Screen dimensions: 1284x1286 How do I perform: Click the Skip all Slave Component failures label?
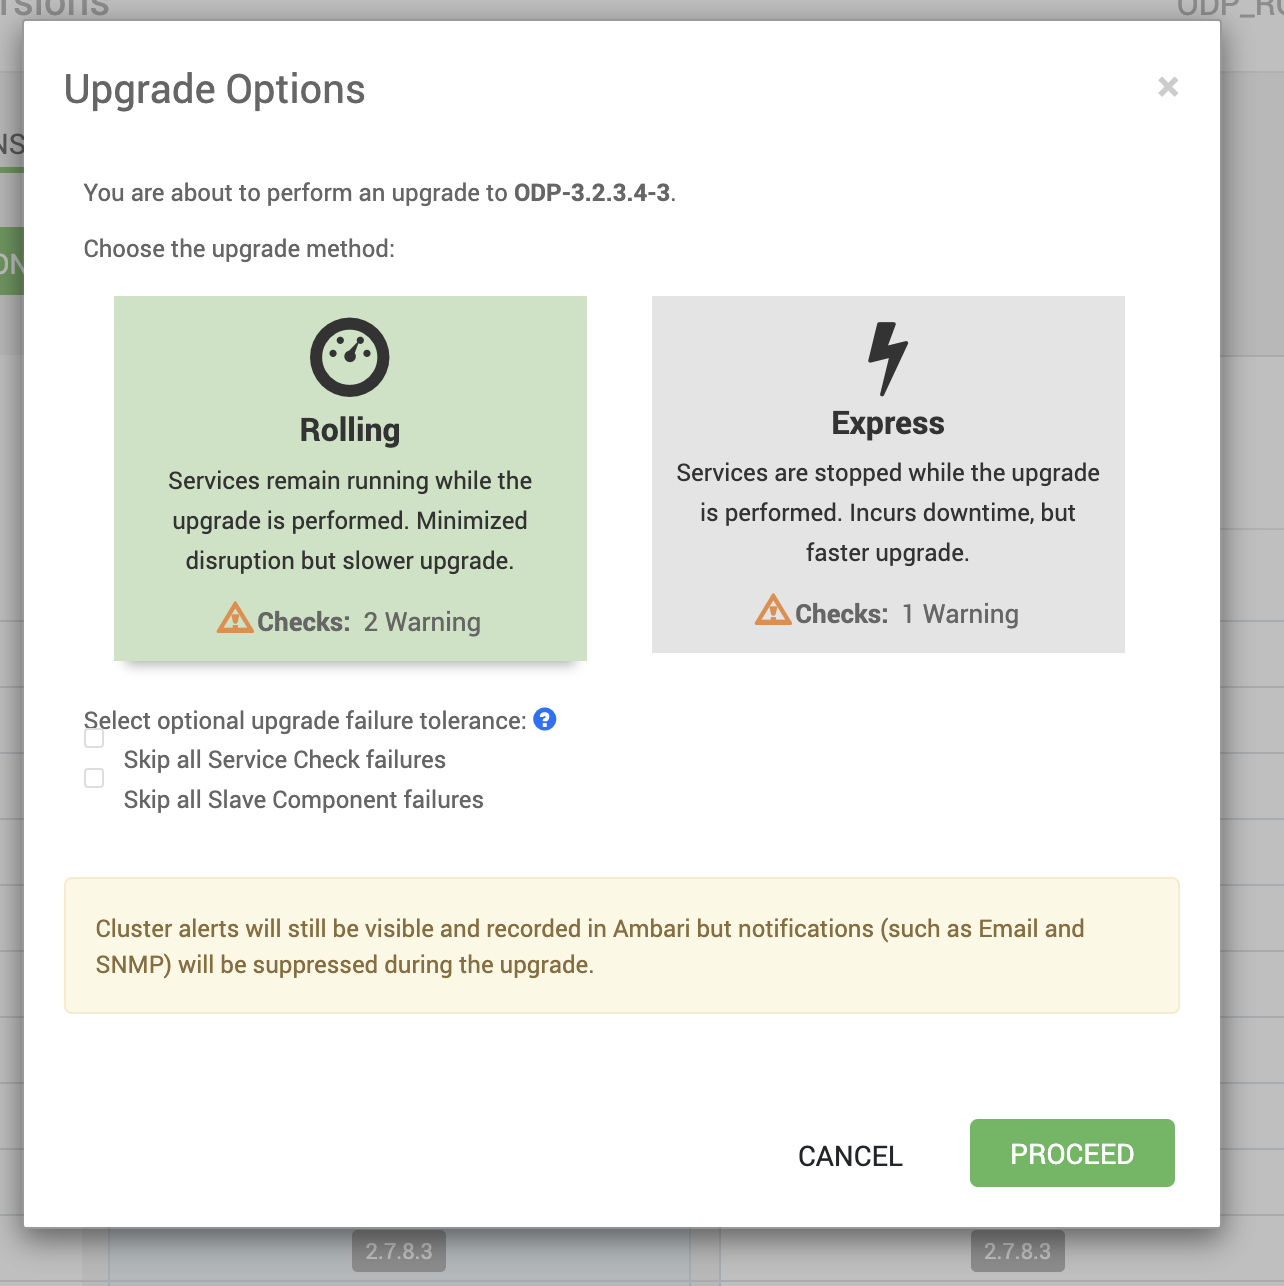pyautogui.click(x=304, y=800)
